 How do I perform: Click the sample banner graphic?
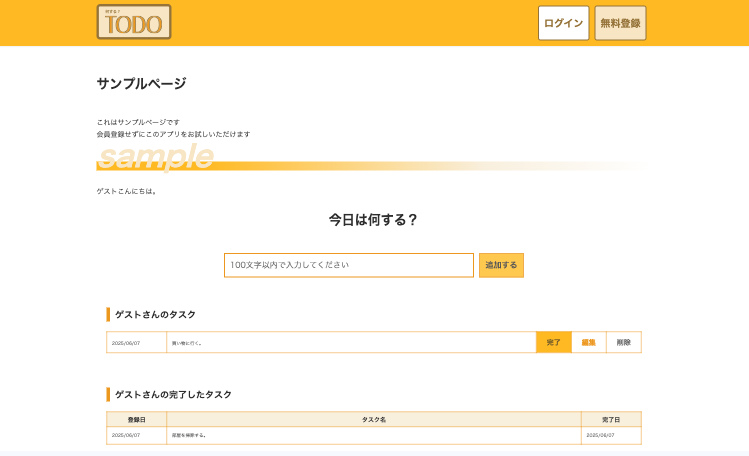pyautogui.click(x=156, y=158)
